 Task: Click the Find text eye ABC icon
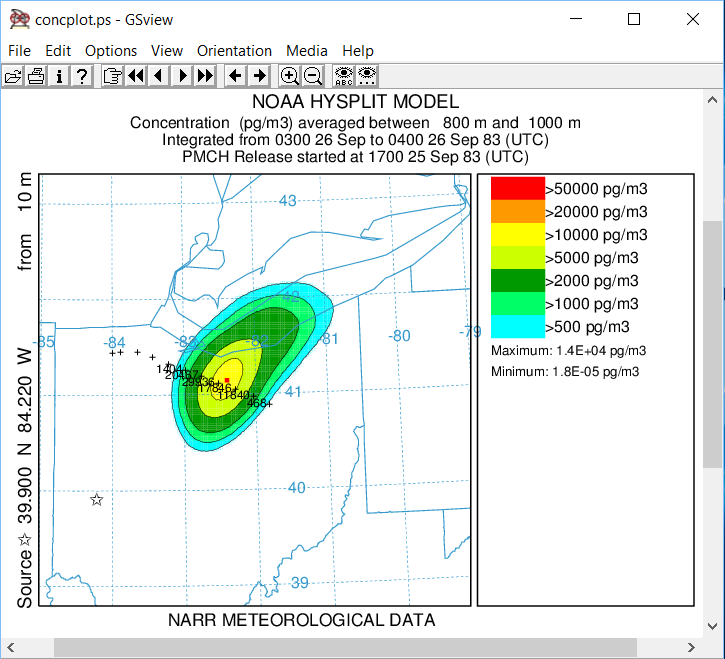pyautogui.click(x=343, y=75)
